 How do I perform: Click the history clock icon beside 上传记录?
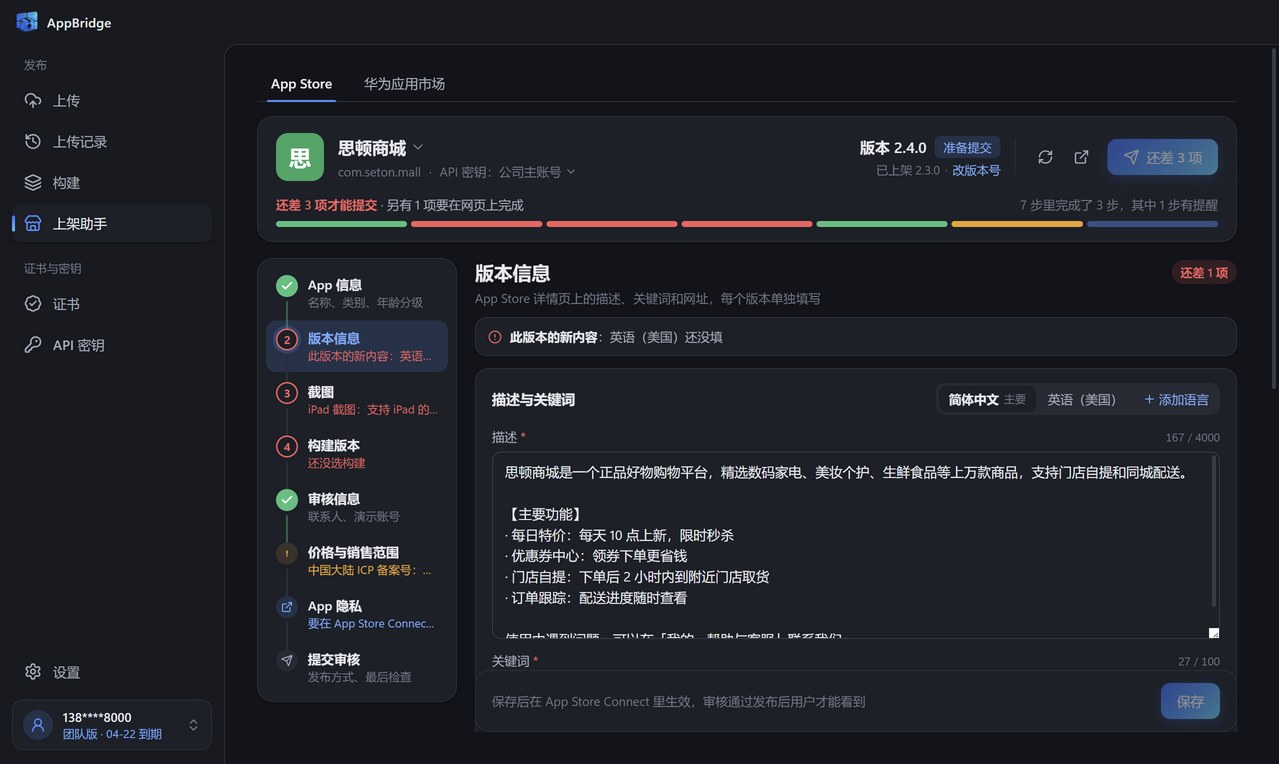(33, 142)
